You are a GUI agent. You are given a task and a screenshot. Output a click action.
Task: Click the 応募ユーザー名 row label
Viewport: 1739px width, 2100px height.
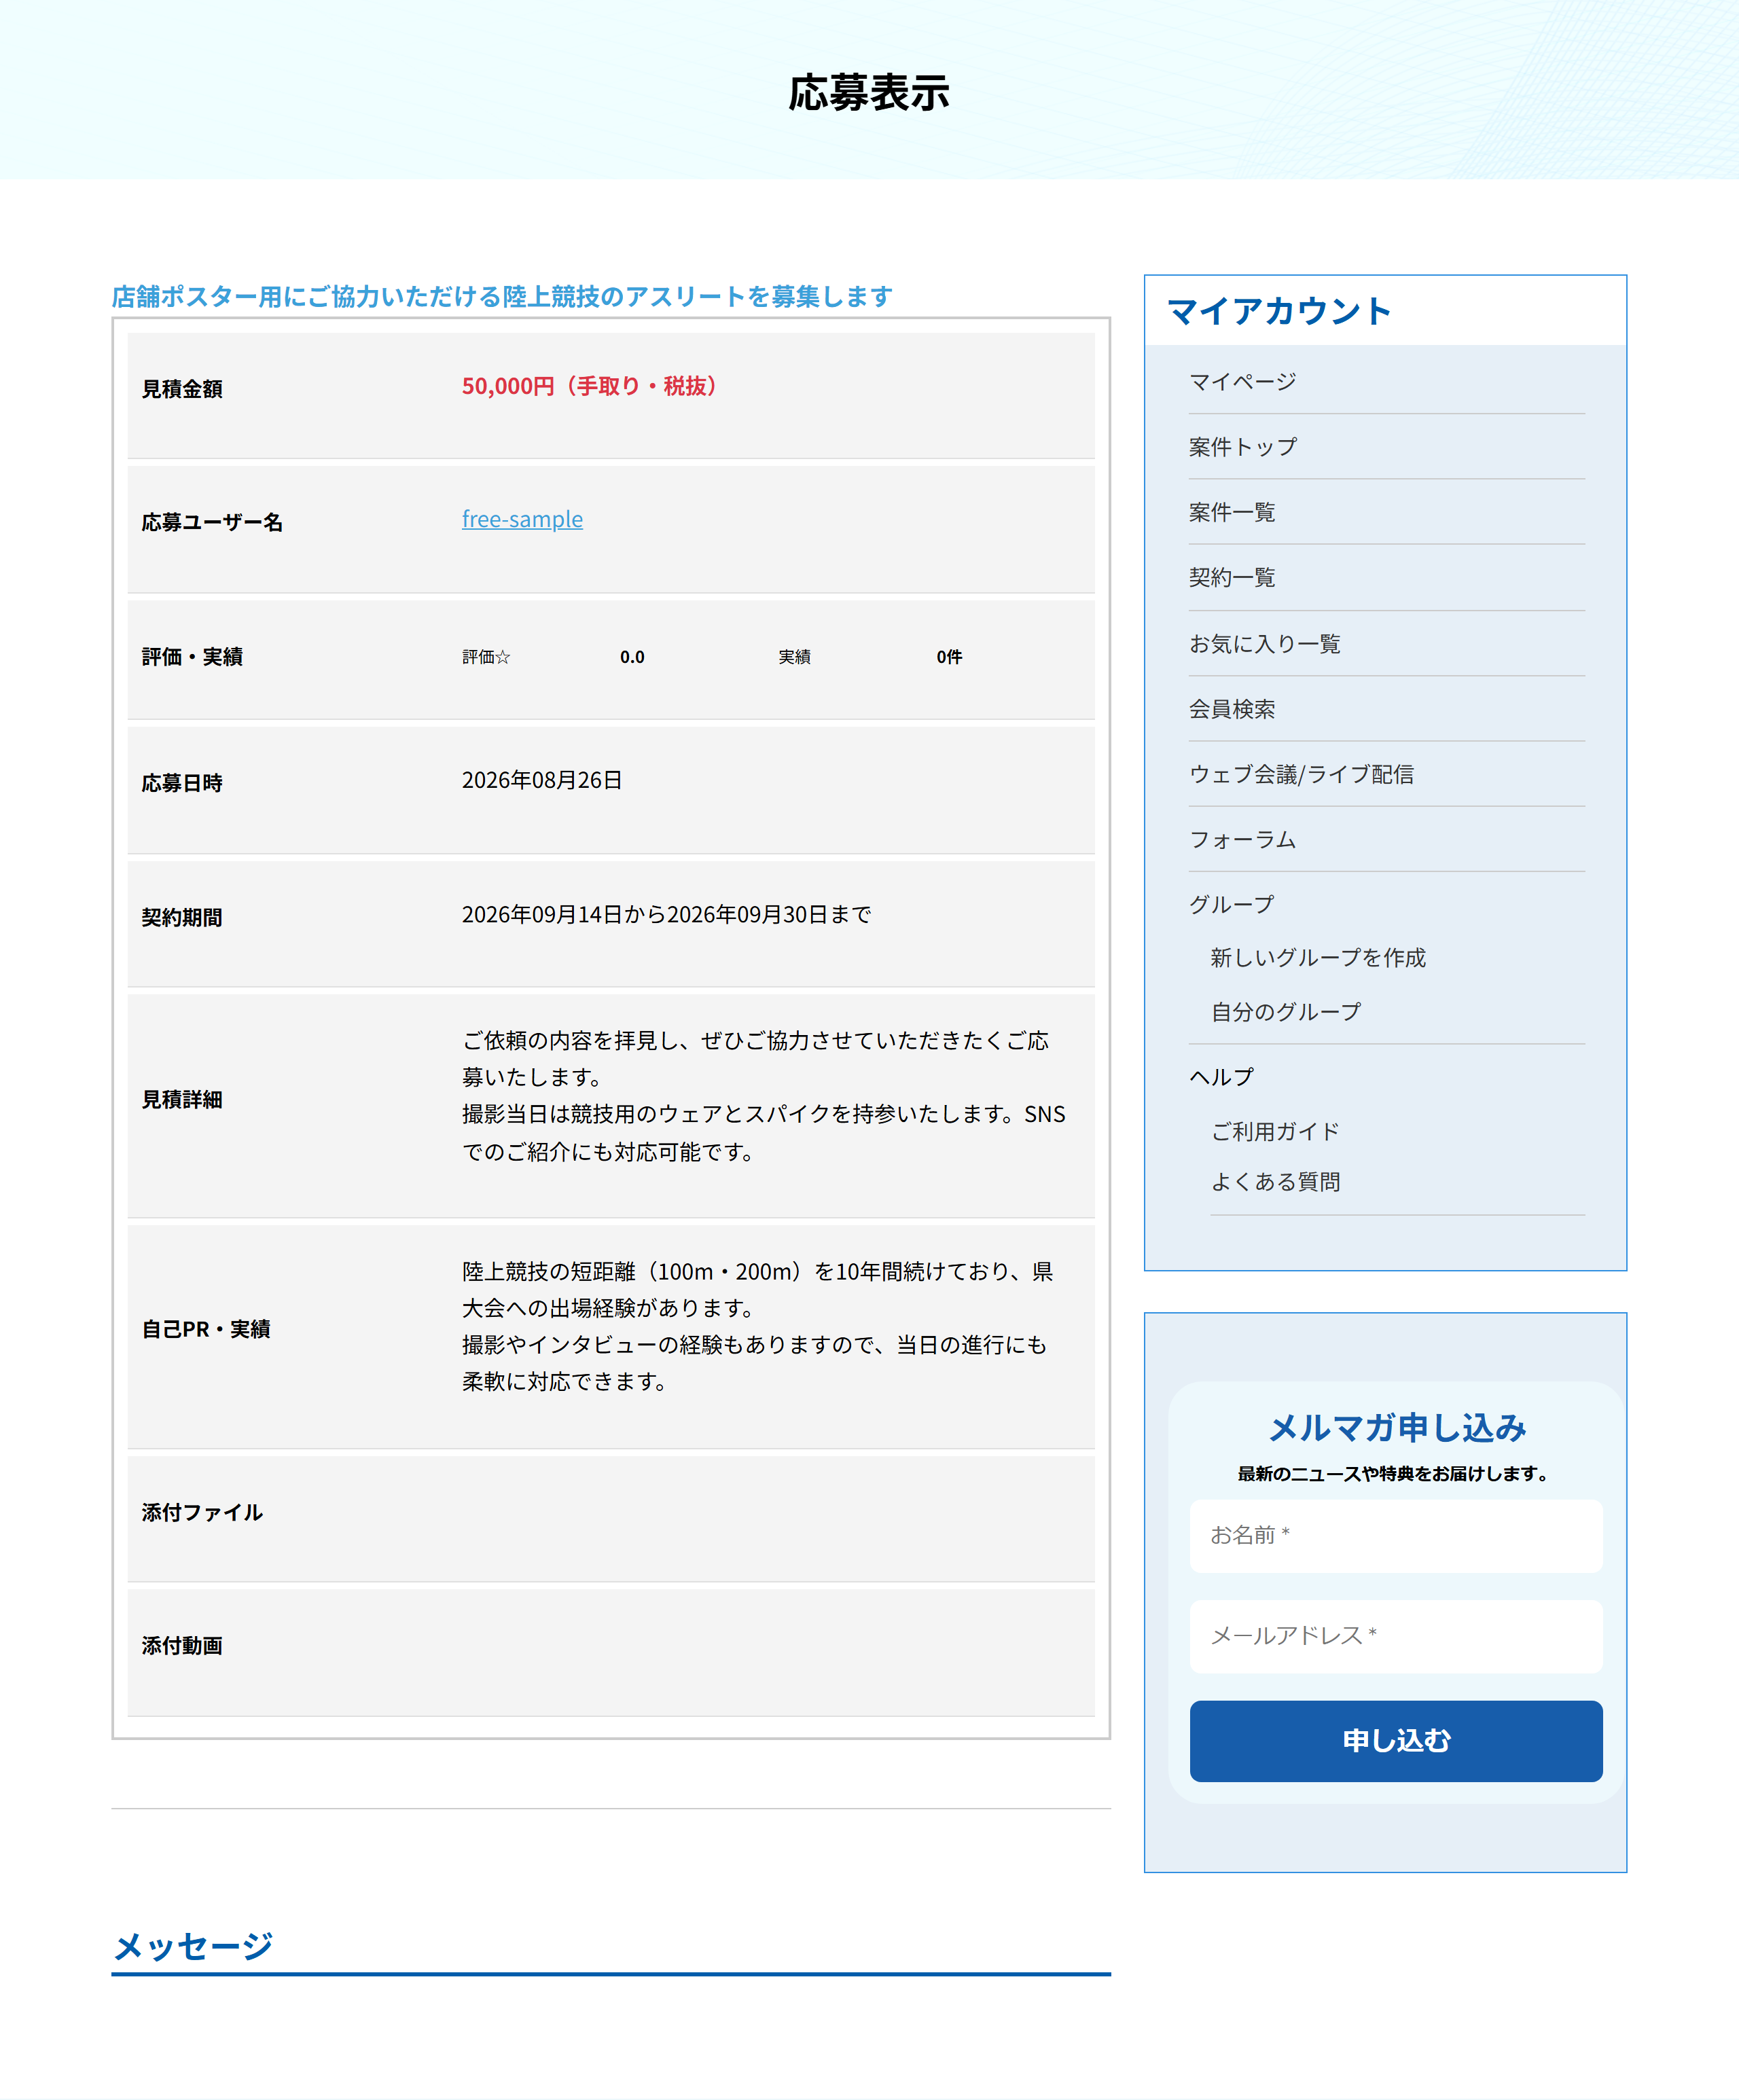(x=212, y=522)
